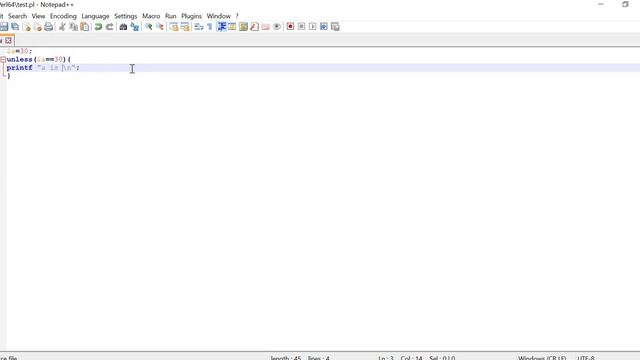Click the green Undo arrow icon
This screenshot has height=360, width=640.
(x=98, y=27)
